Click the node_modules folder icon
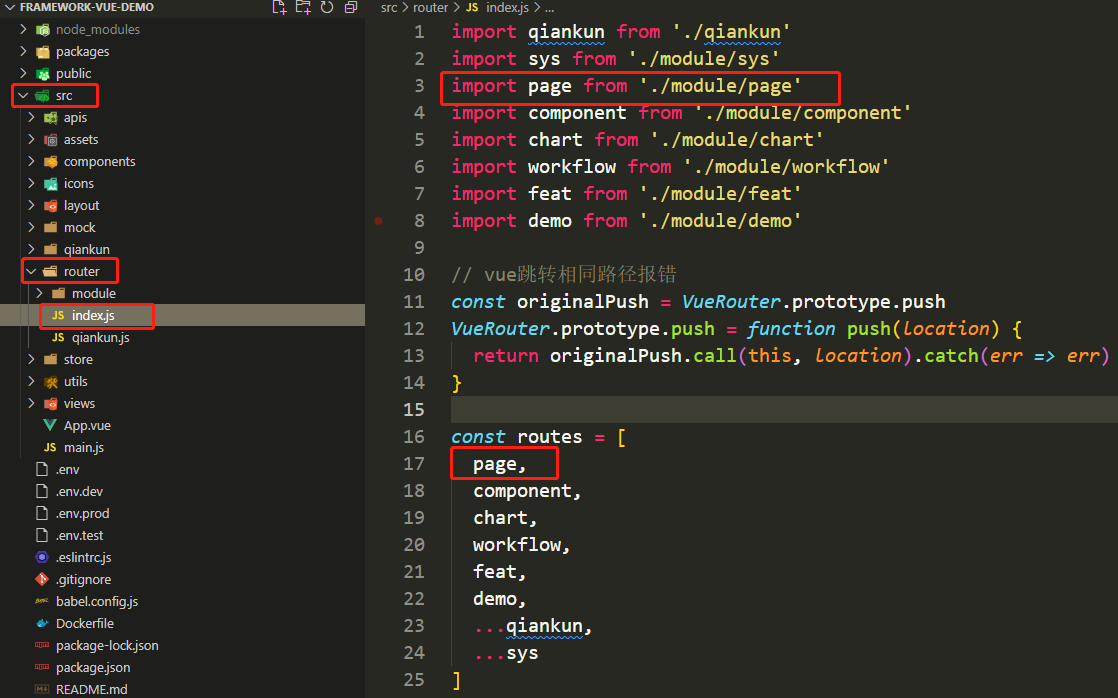The image size is (1118, 698). (x=43, y=30)
